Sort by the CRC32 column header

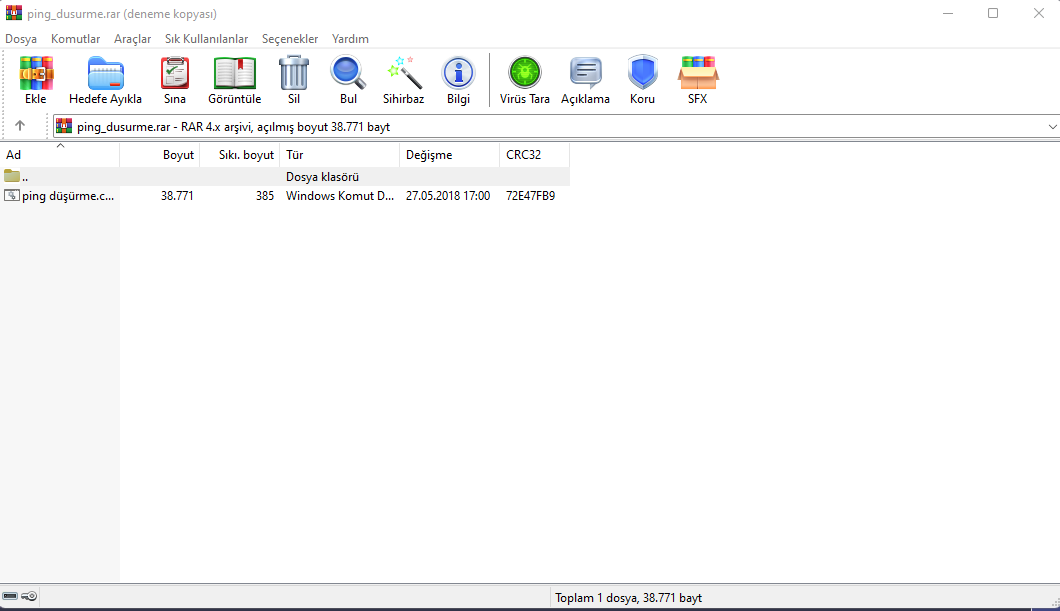[x=534, y=155]
